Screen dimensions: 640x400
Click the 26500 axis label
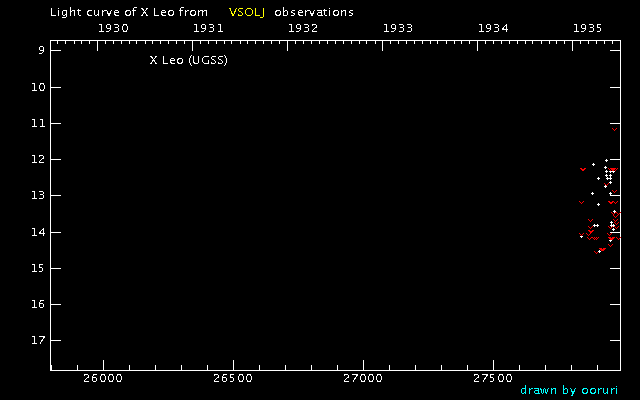232,380
